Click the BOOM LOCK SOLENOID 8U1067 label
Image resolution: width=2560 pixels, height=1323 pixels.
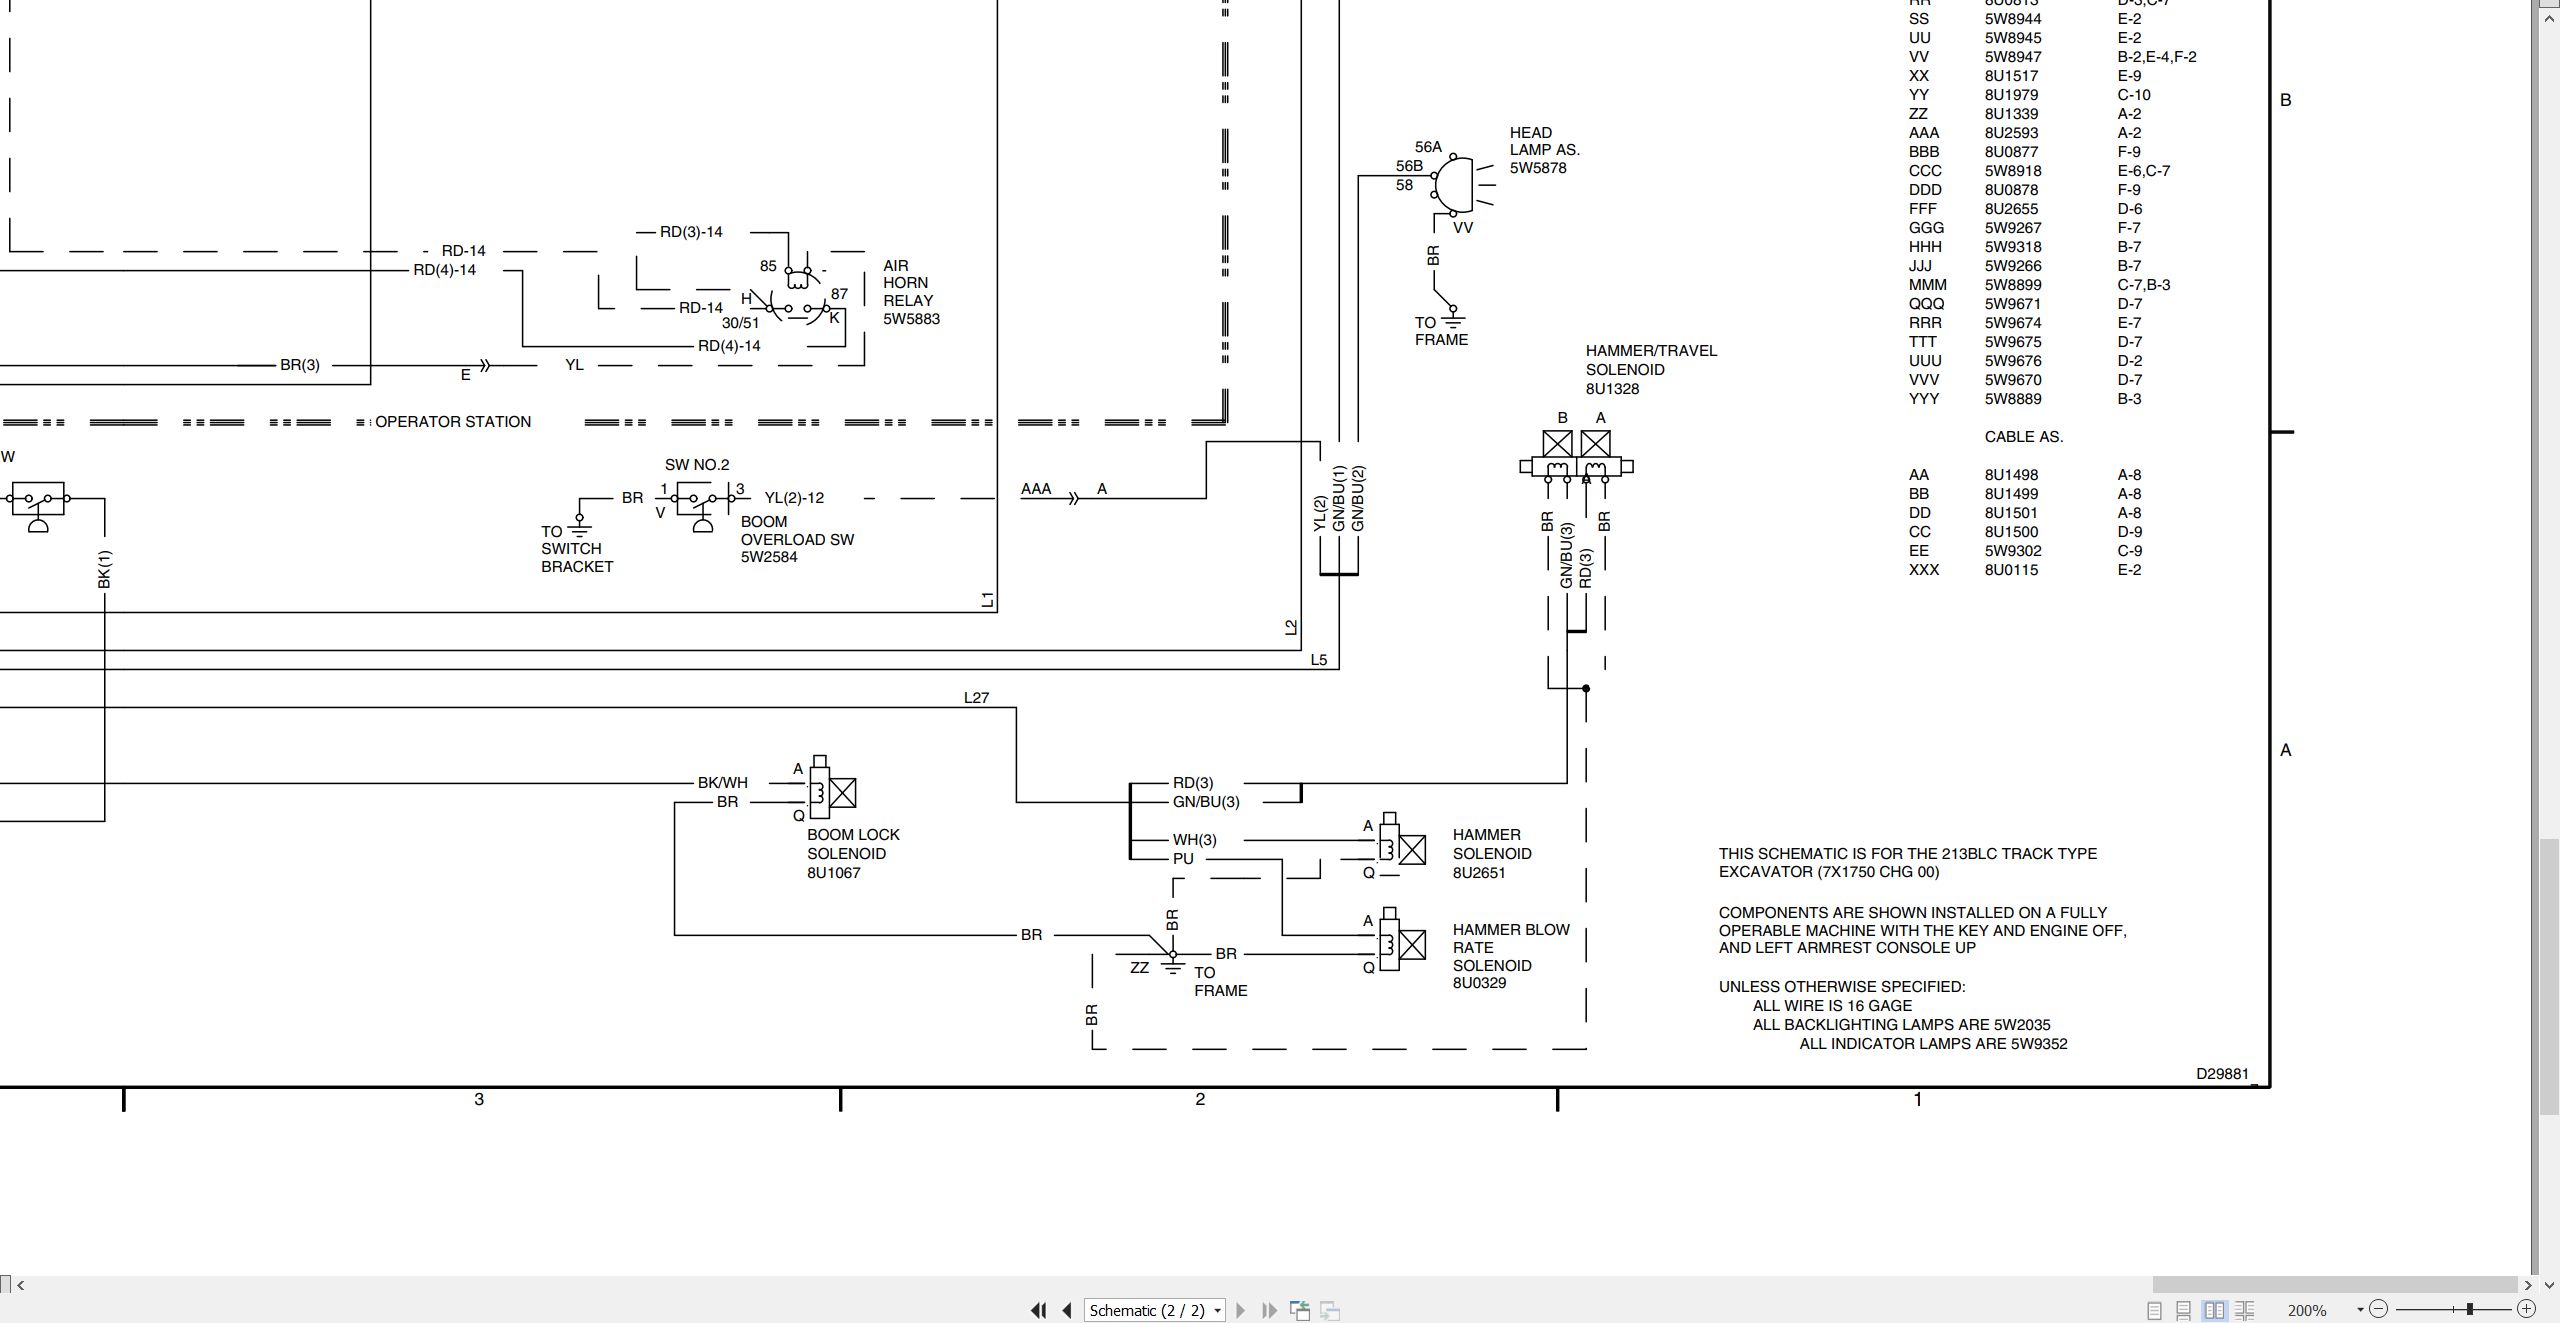pos(853,854)
